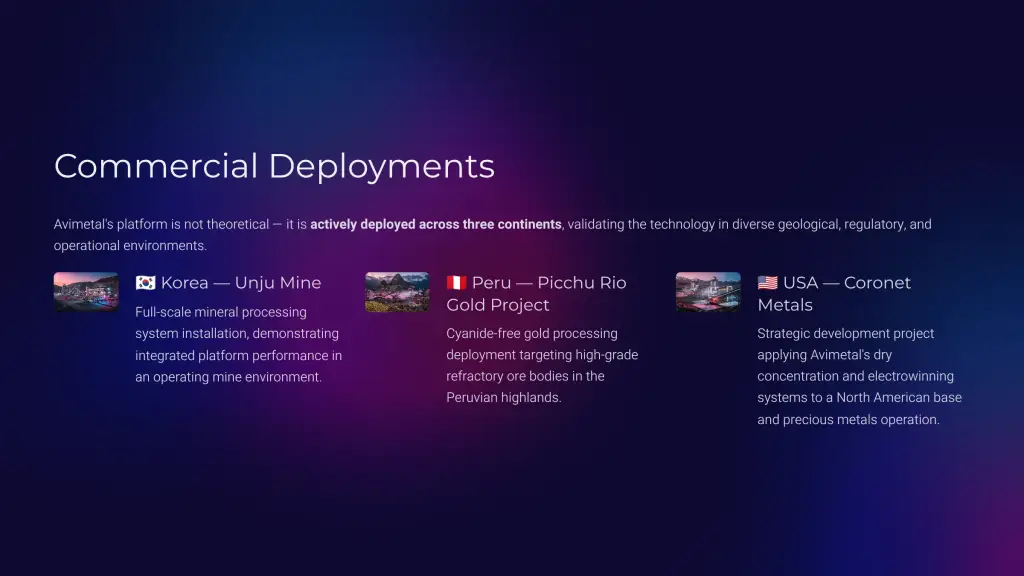
Task: Click the South Korea flag icon
Action: click(146, 283)
